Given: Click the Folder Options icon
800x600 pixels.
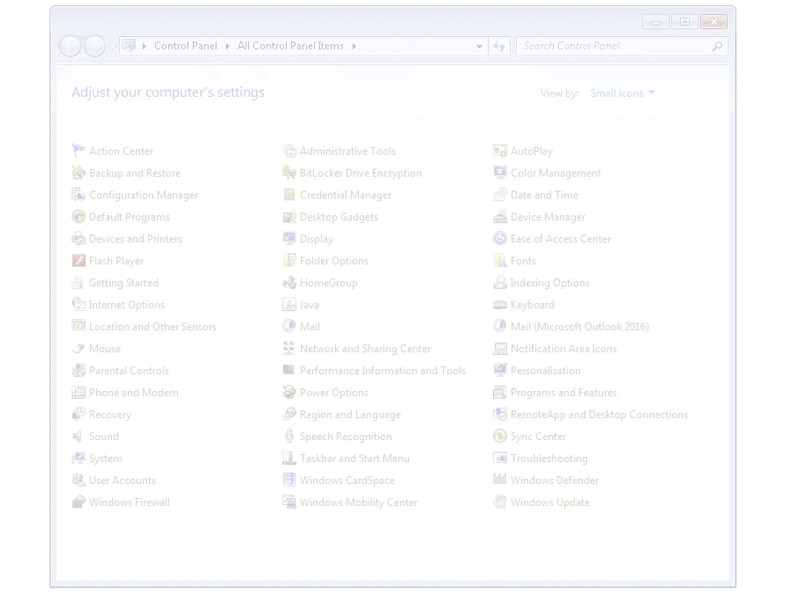Looking at the screenshot, I should pyautogui.click(x=289, y=260).
